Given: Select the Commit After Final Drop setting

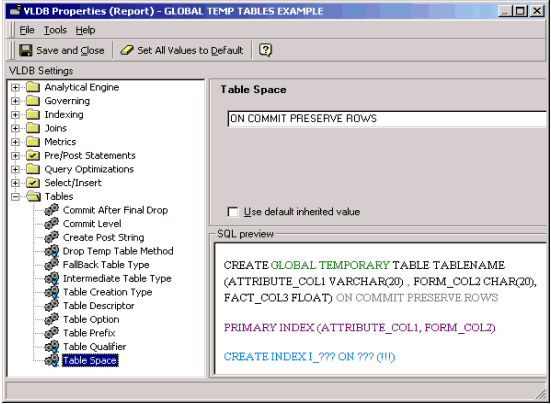Looking at the screenshot, I should [x=115, y=210].
